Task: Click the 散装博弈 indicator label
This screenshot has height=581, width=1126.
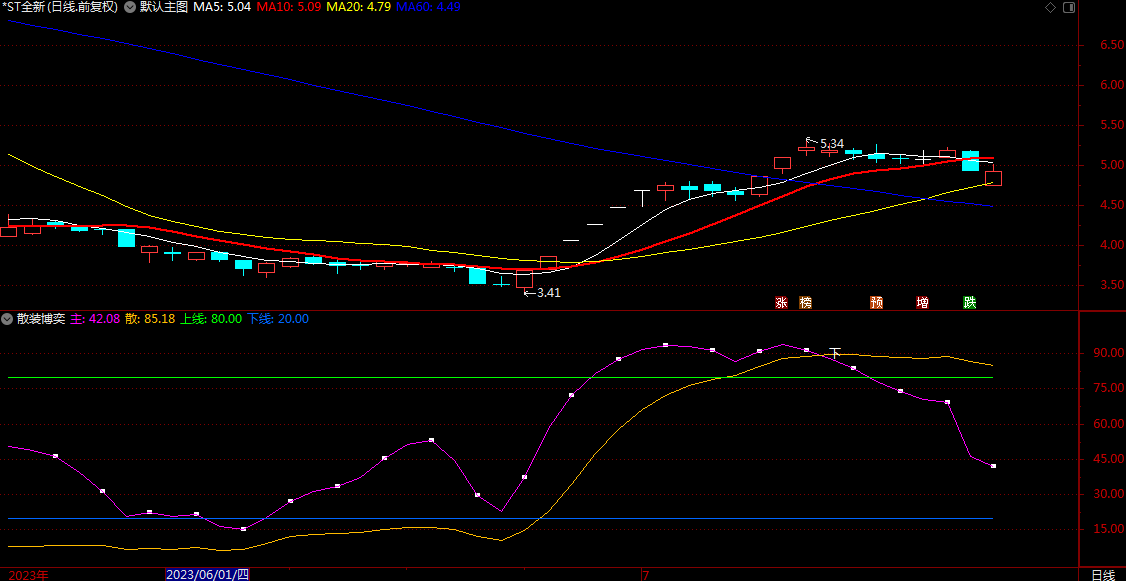Action: pos(41,318)
